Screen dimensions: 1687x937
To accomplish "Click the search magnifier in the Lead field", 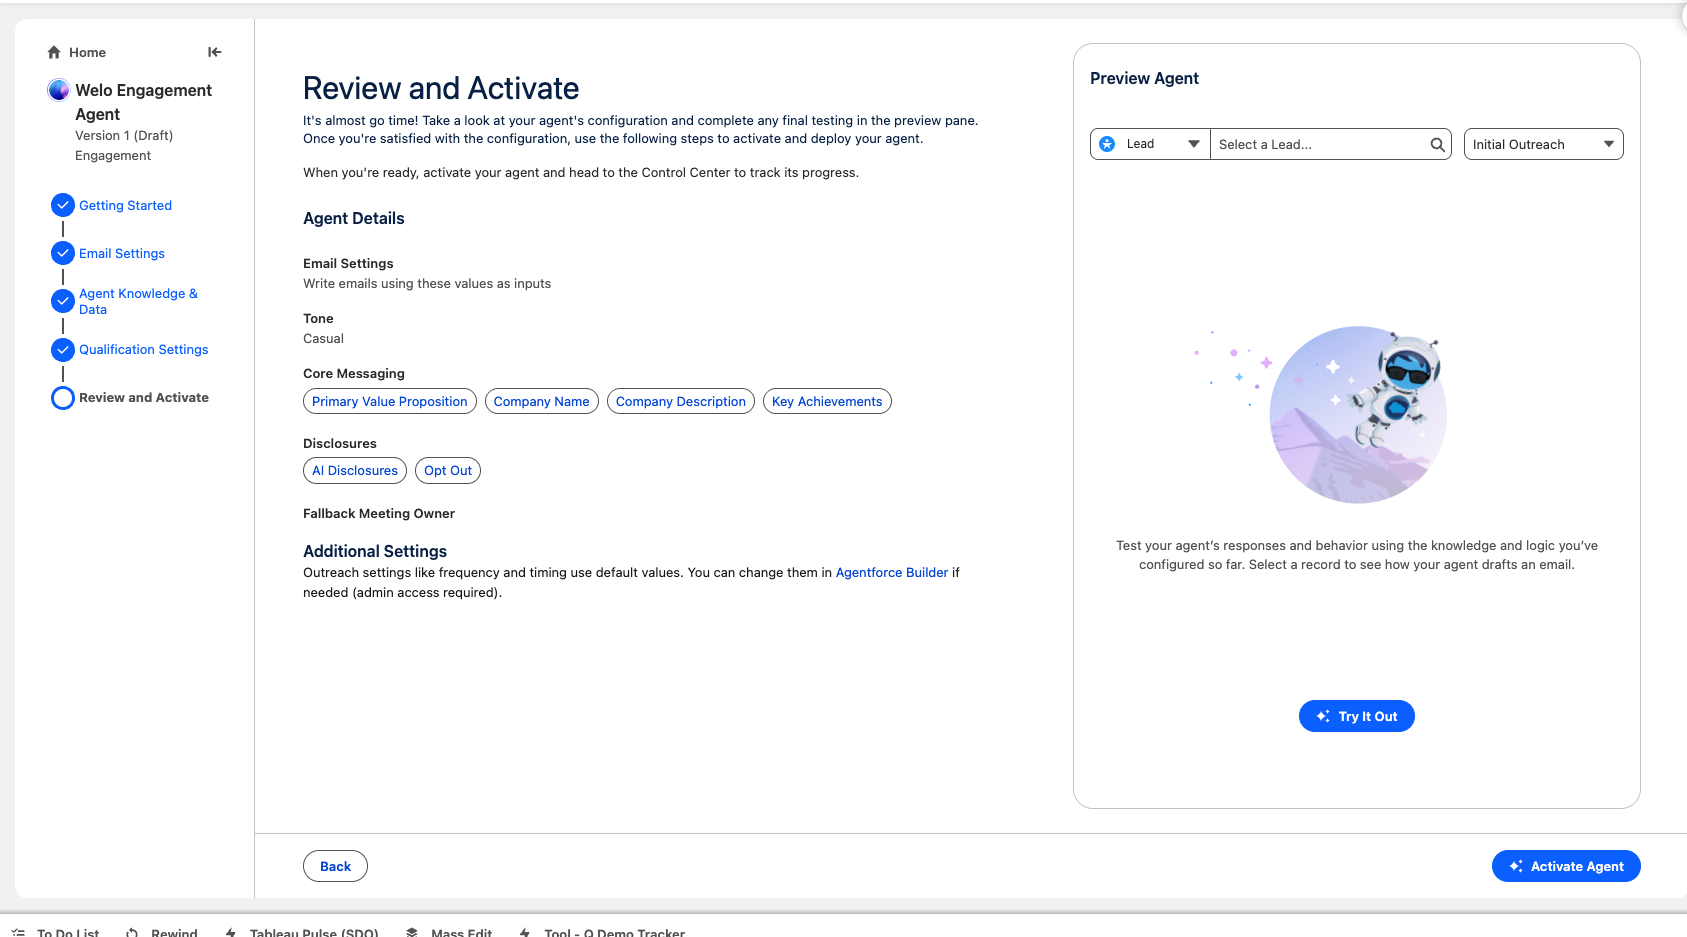I will coord(1437,145).
